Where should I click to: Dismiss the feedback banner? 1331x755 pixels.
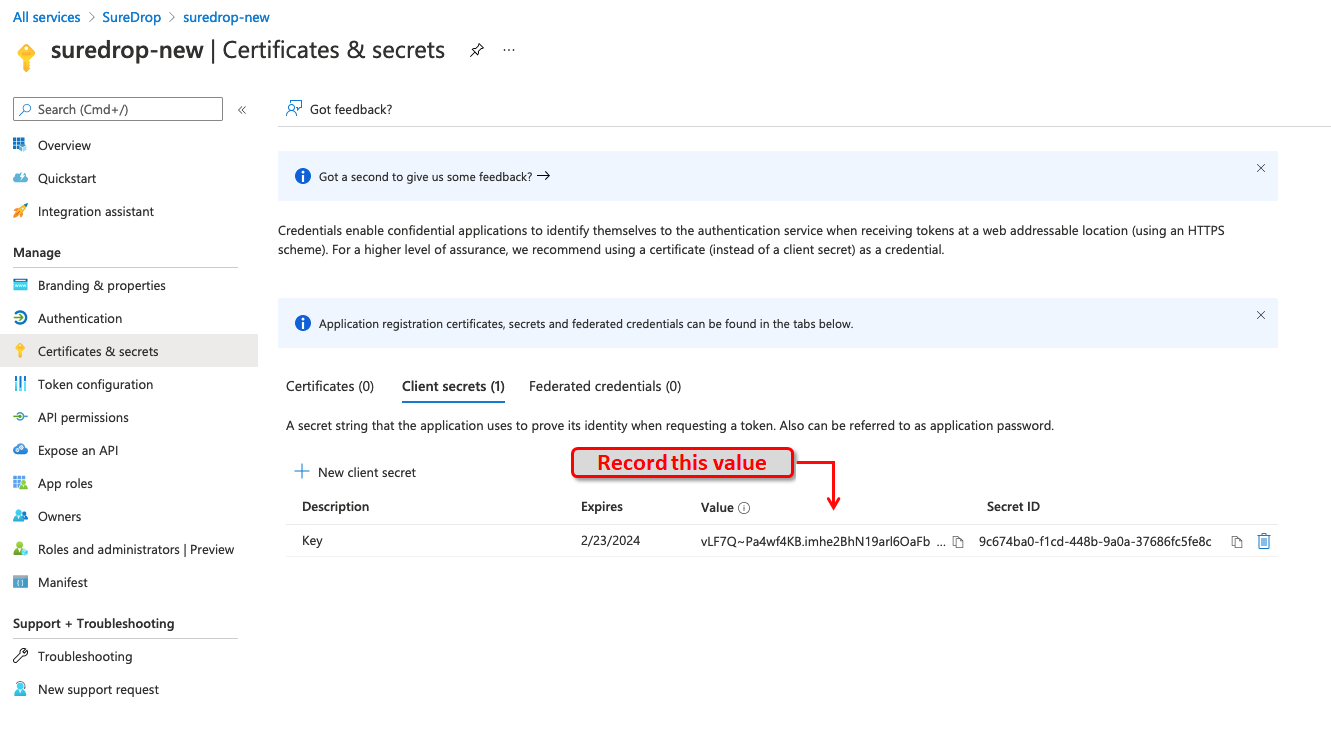tap(1261, 168)
